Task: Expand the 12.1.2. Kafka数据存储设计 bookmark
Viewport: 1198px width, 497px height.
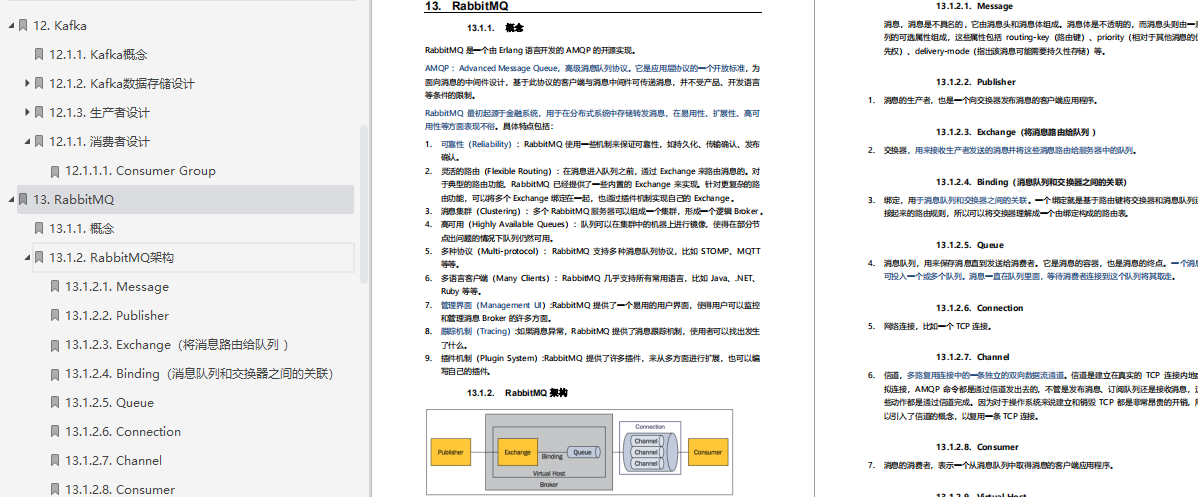Action: [x=27, y=83]
